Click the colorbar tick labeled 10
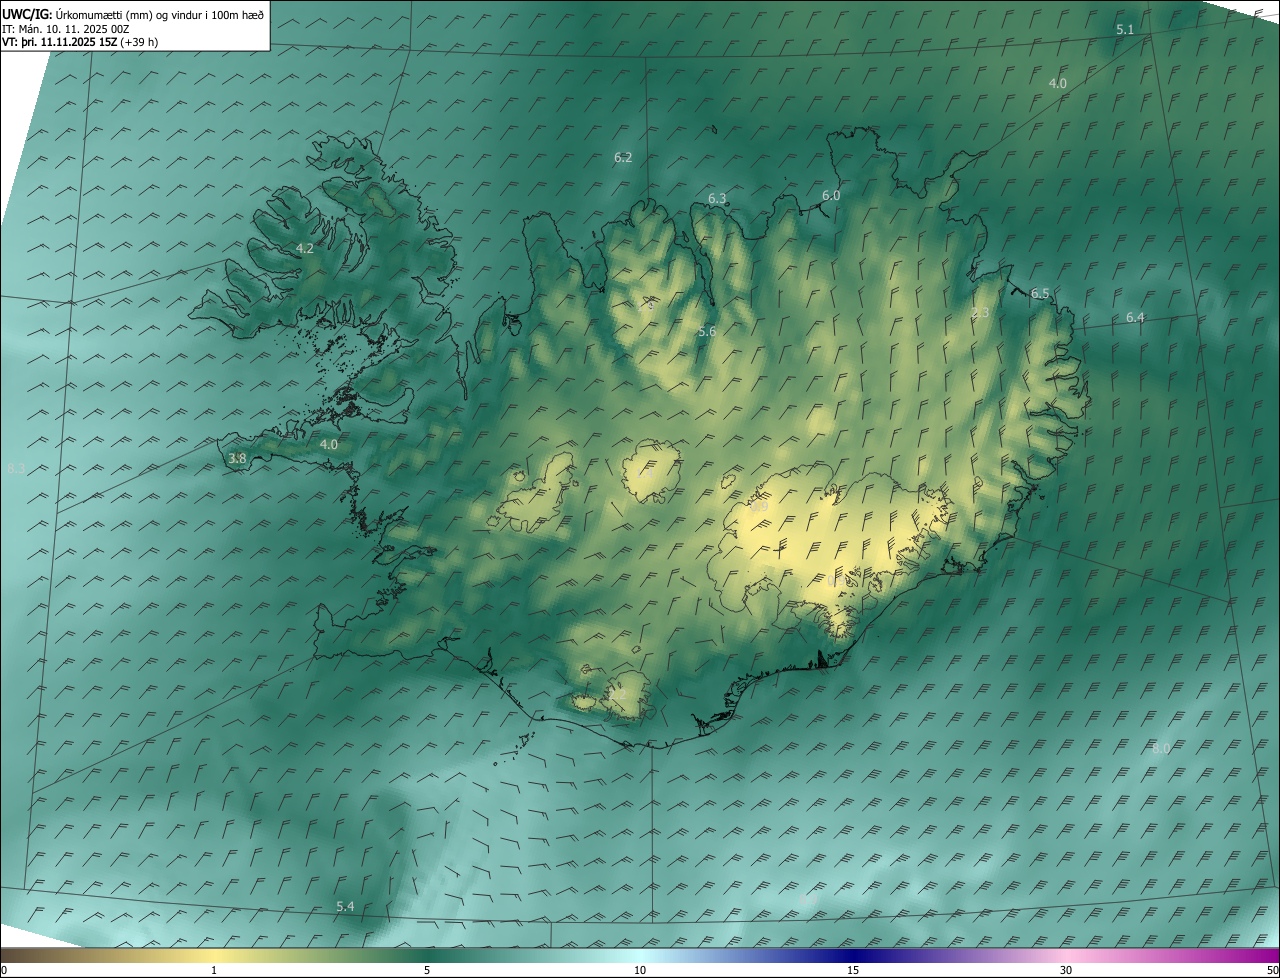The width and height of the screenshot is (1280, 978). (x=640, y=971)
